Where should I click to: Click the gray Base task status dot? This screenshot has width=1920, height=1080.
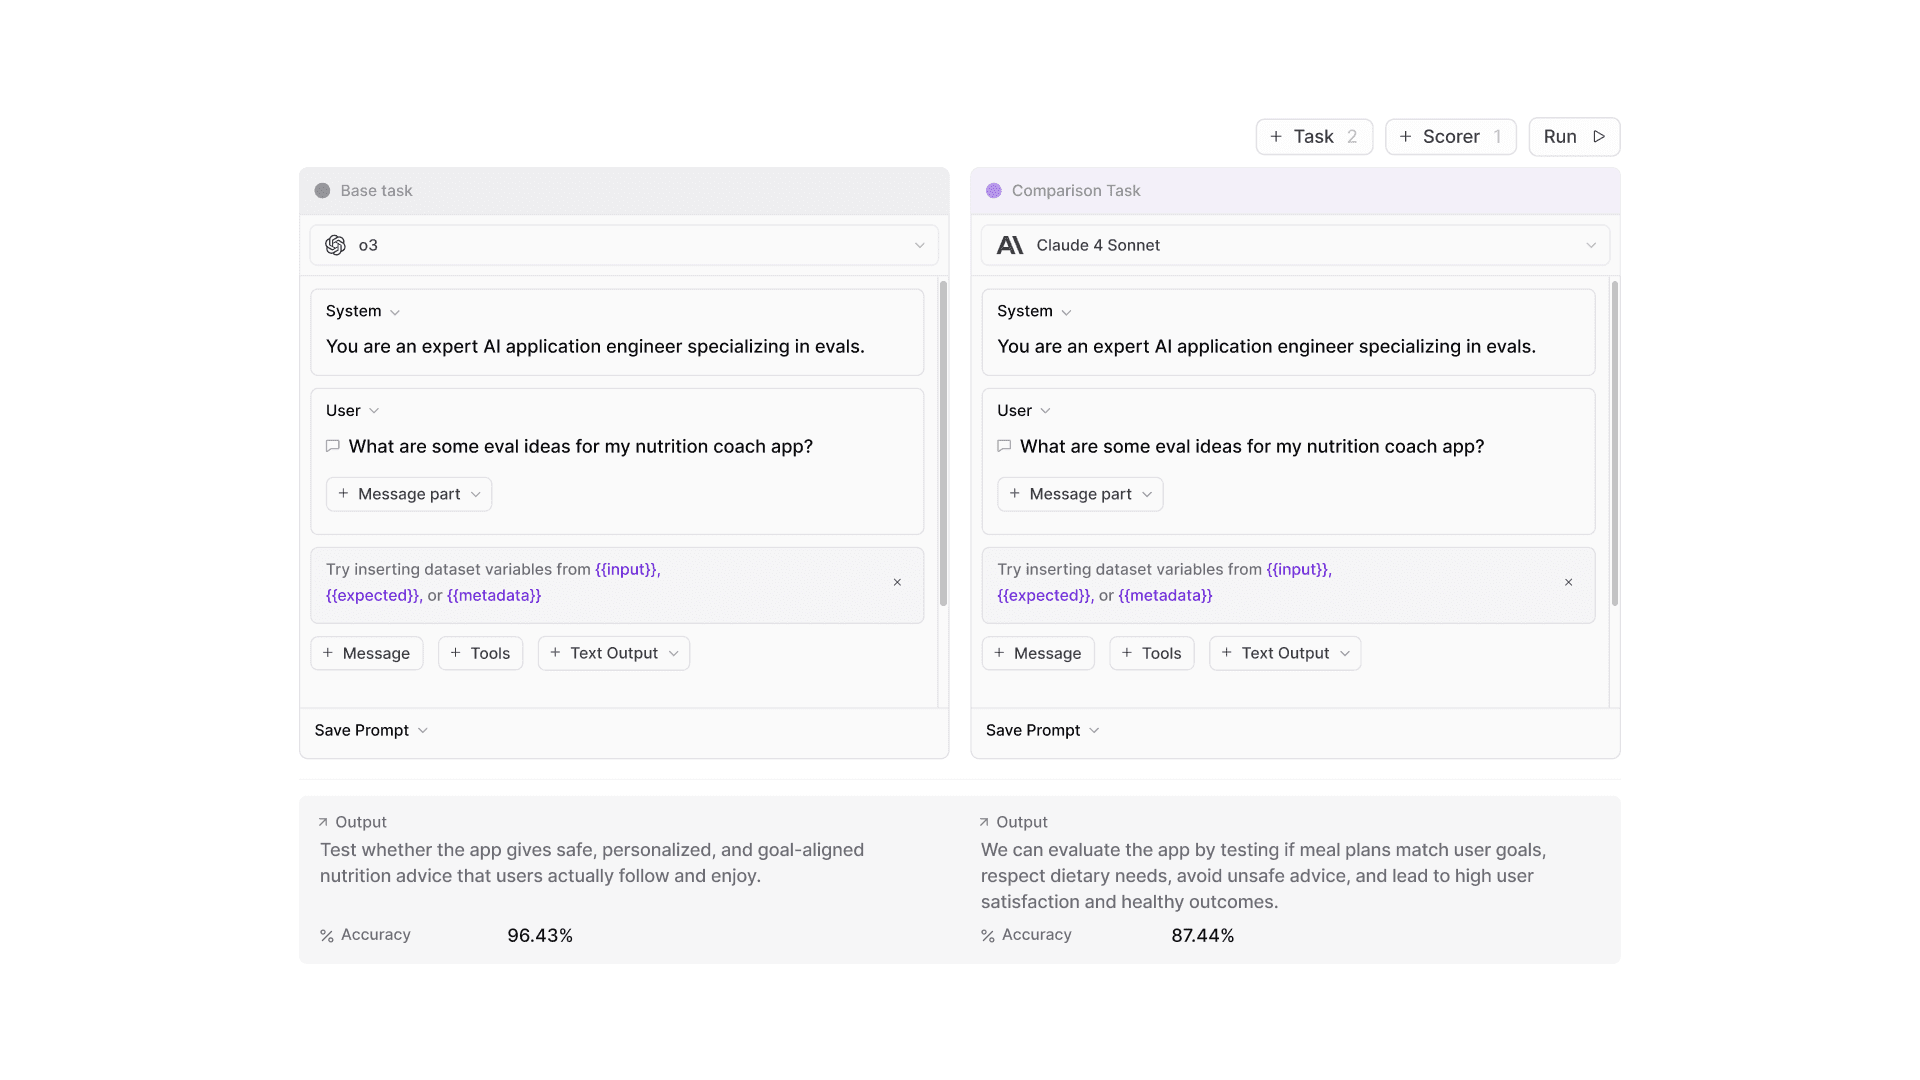(322, 191)
